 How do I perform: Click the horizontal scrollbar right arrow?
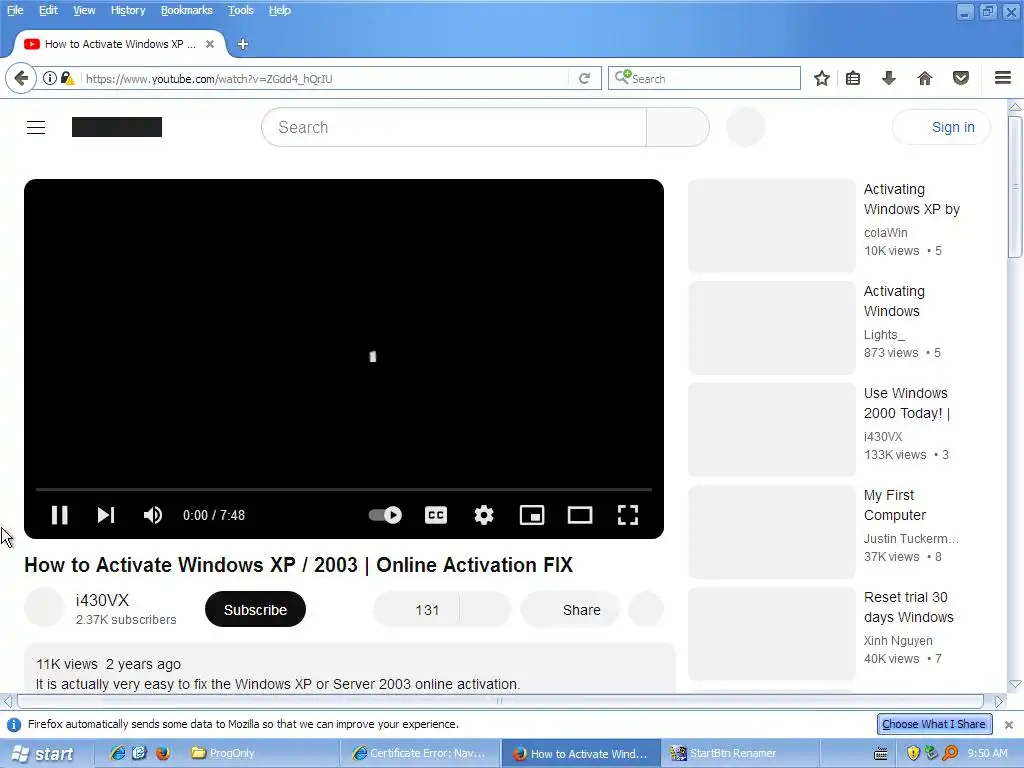[999, 701]
